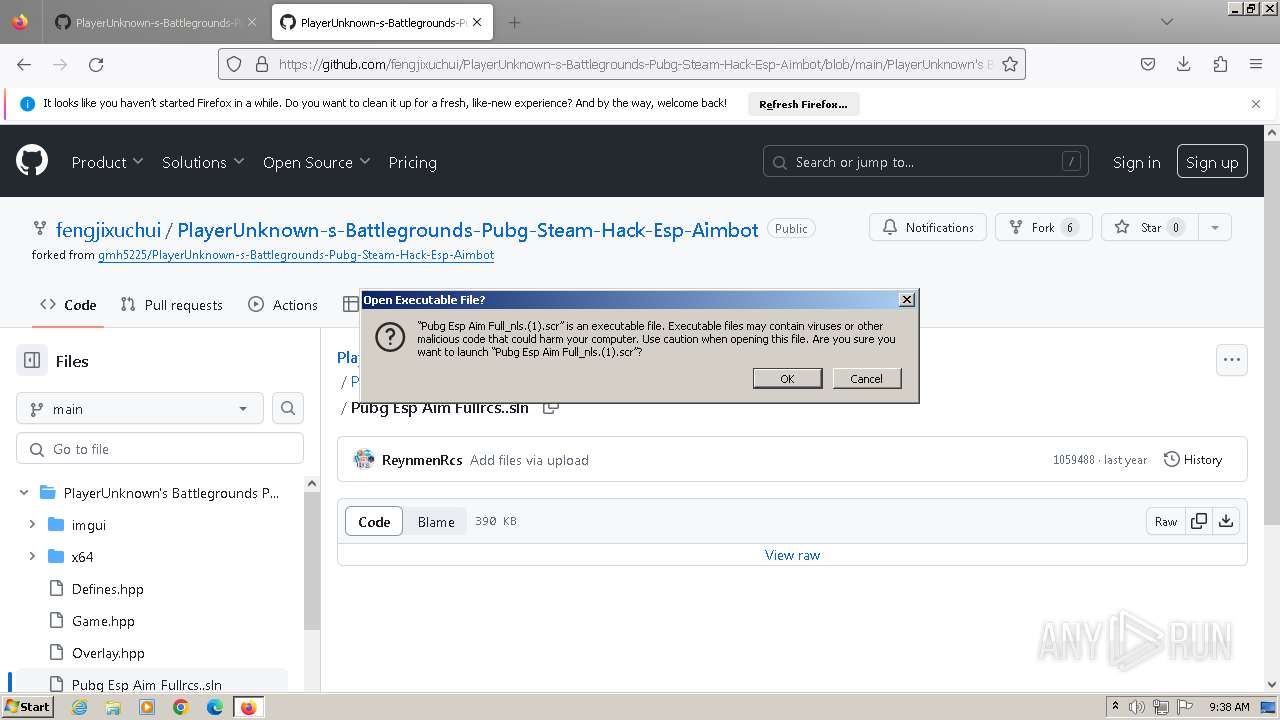This screenshot has width=1280, height=720.
Task: Open the Solutions dropdown menu
Action: coord(203,162)
